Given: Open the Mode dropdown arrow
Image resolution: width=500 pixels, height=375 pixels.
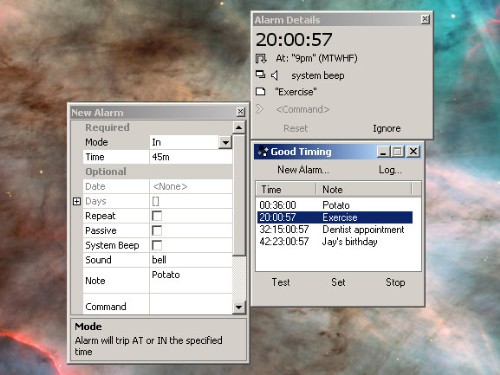Looking at the screenshot, I should coord(226,143).
